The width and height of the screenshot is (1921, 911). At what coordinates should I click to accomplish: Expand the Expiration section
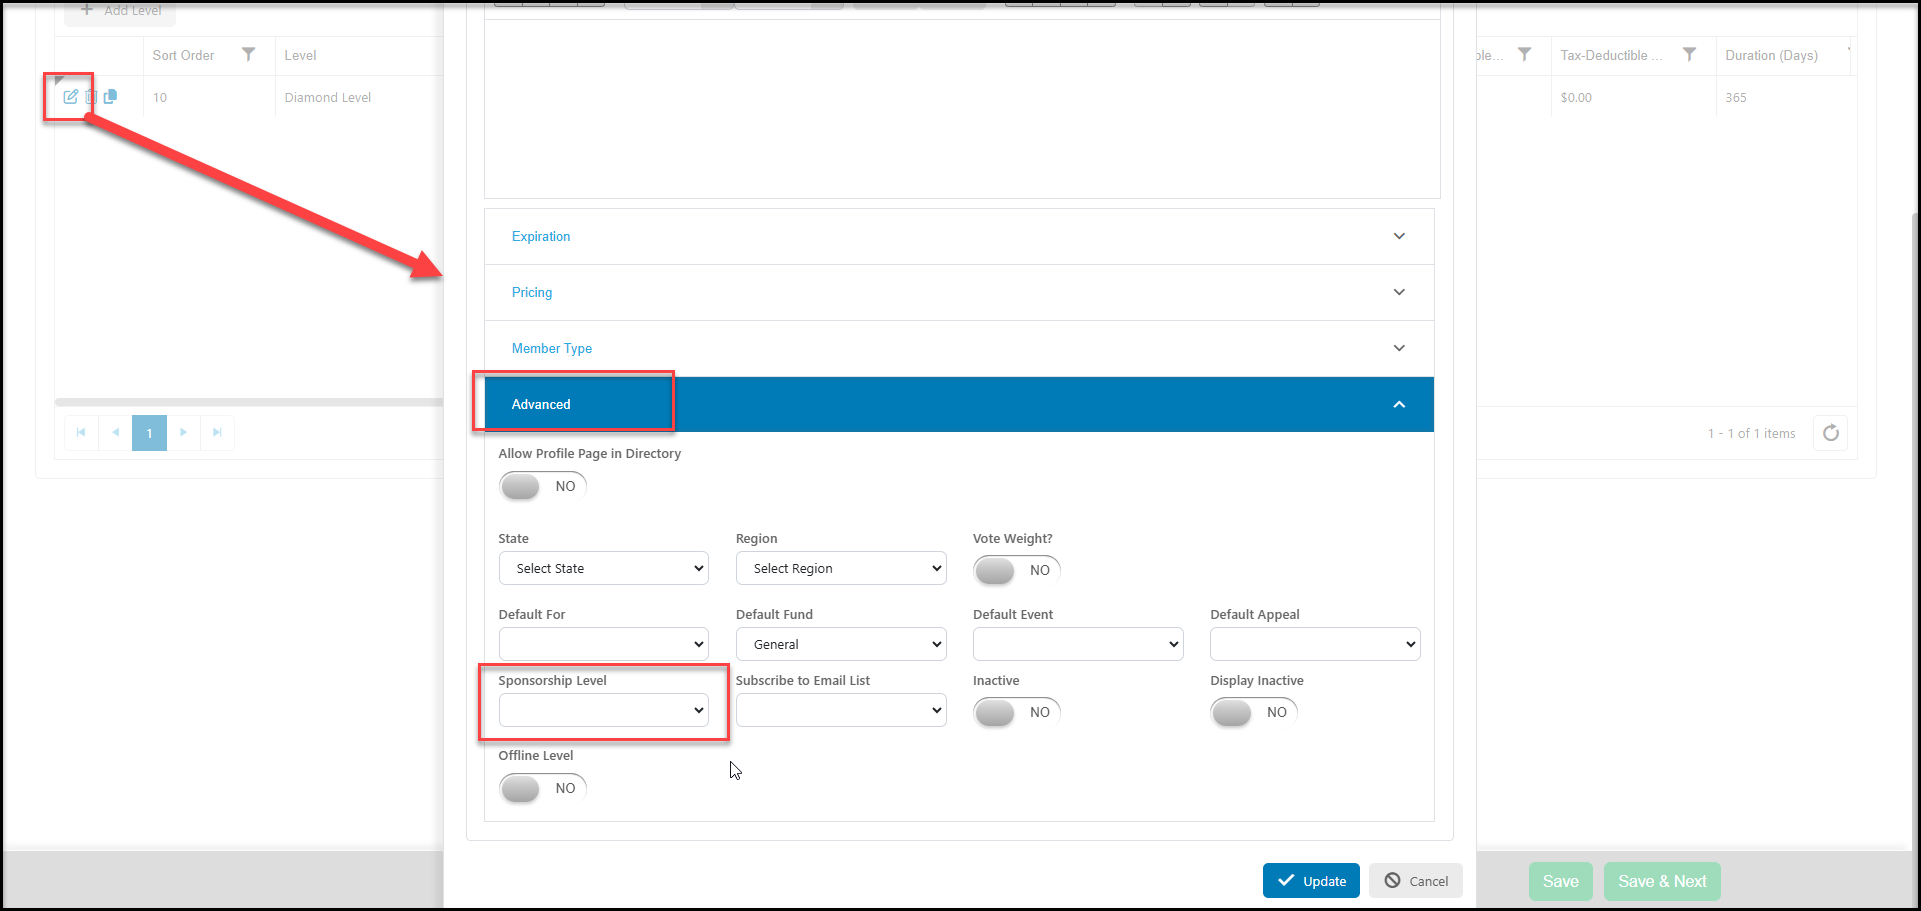pyautogui.click(x=959, y=236)
